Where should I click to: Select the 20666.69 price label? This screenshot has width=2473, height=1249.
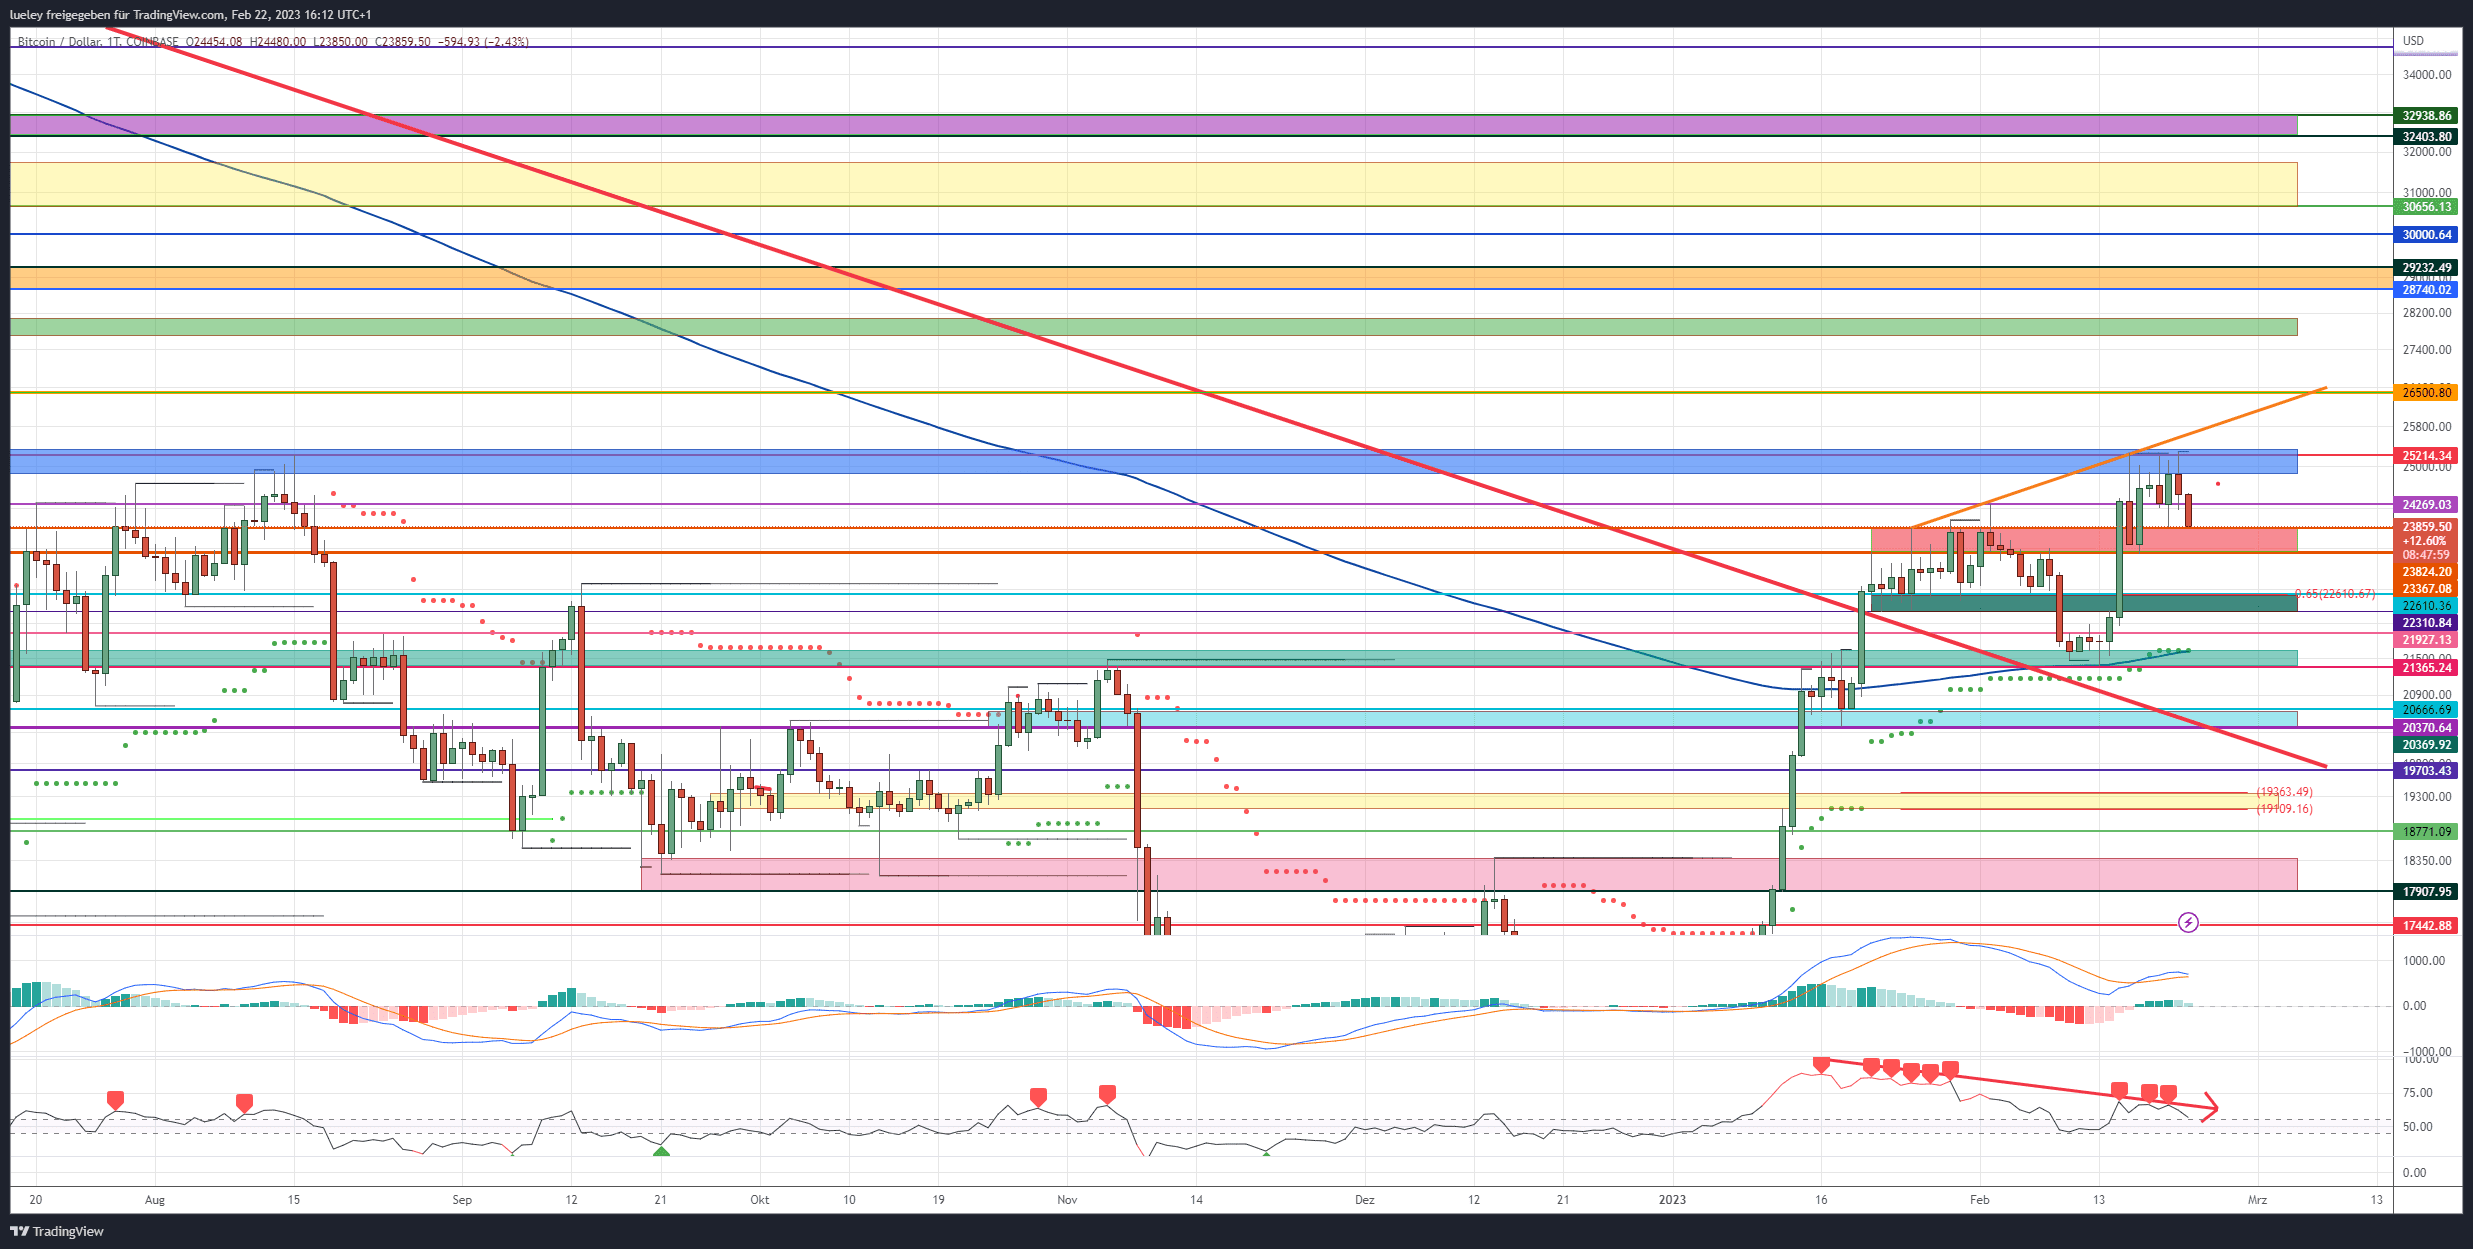(x=2426, y=710)
